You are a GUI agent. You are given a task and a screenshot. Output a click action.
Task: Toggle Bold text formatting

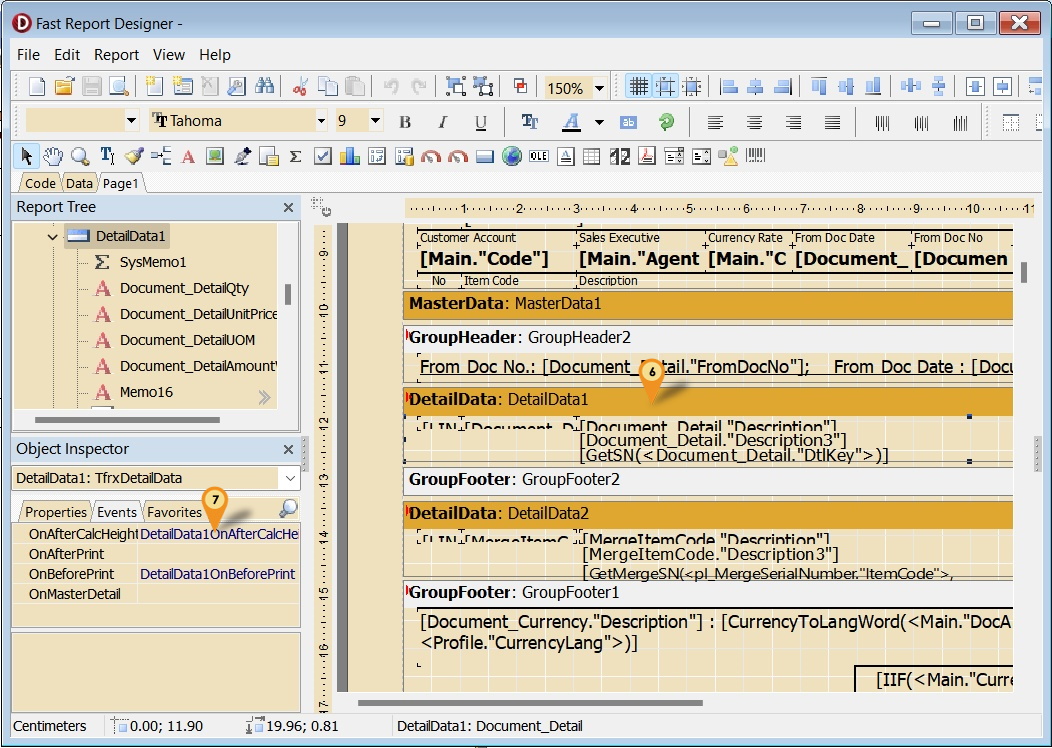tap(405, 122)
